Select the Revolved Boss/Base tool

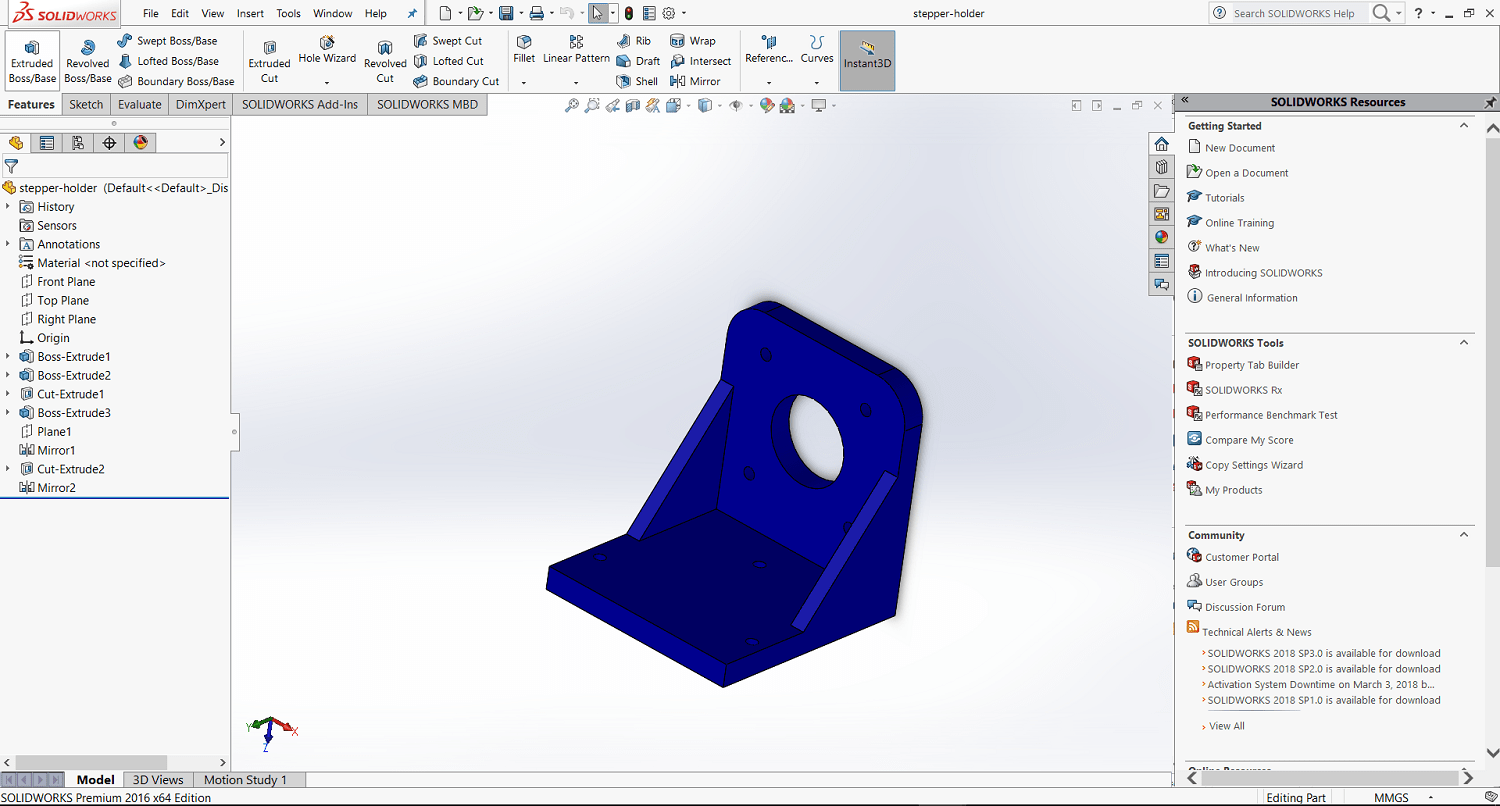[x=88, y=61]
